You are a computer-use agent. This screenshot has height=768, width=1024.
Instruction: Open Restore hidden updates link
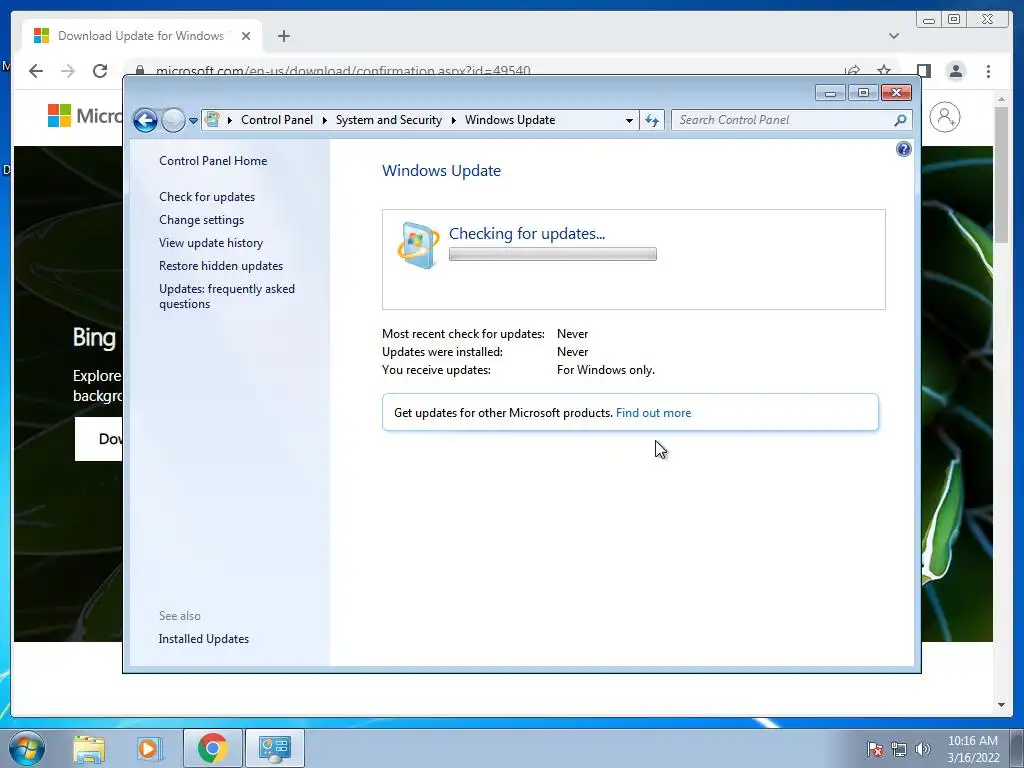click(x=221, y=266)
